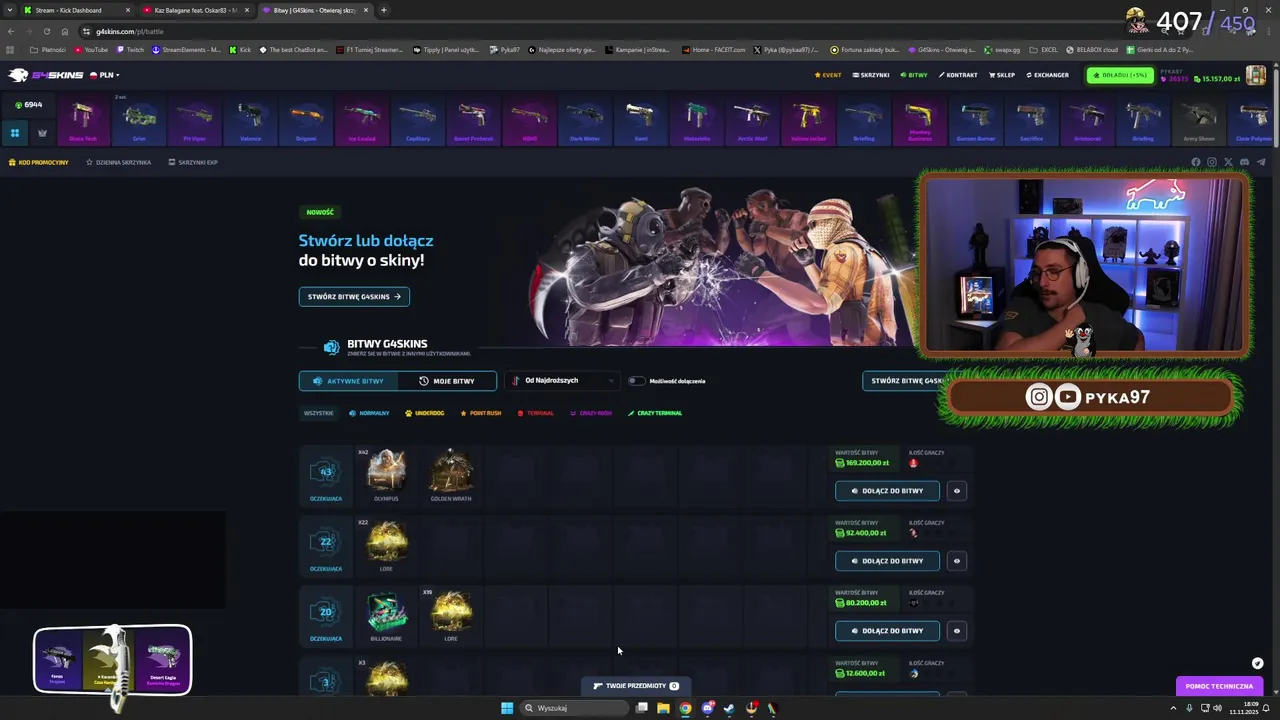Open the PLN currency dropdown
Image resolution: width=1280 pixels, height=720 pixels.
point(105,75)
